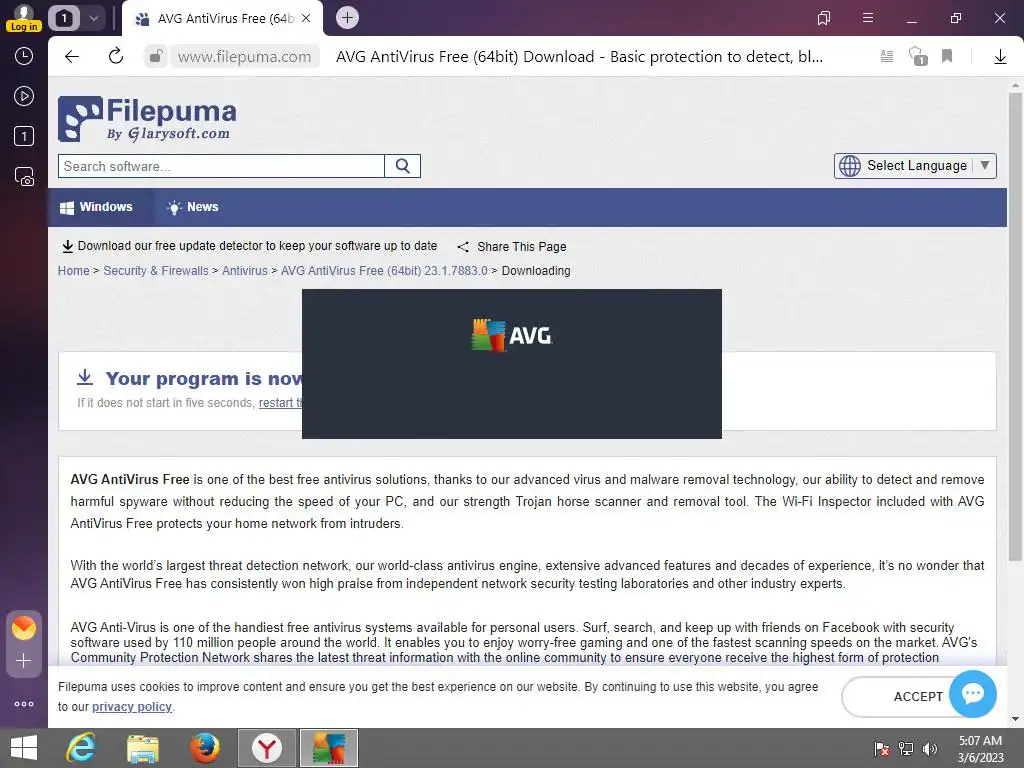Select the News menu item

pos(193,207)
